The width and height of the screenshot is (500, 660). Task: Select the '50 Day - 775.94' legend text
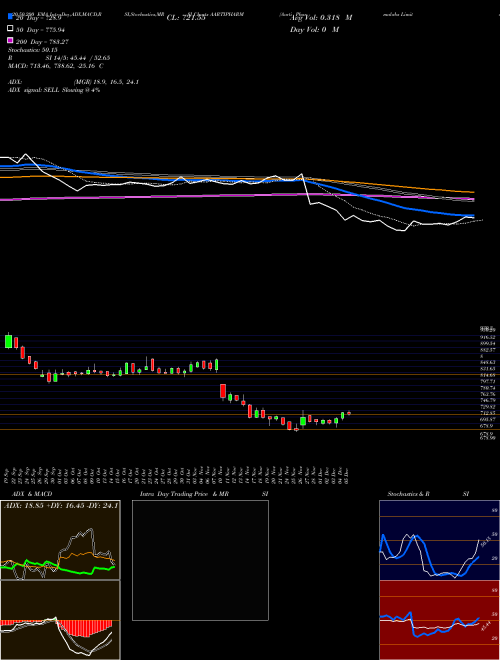click(x=40, y=30)
